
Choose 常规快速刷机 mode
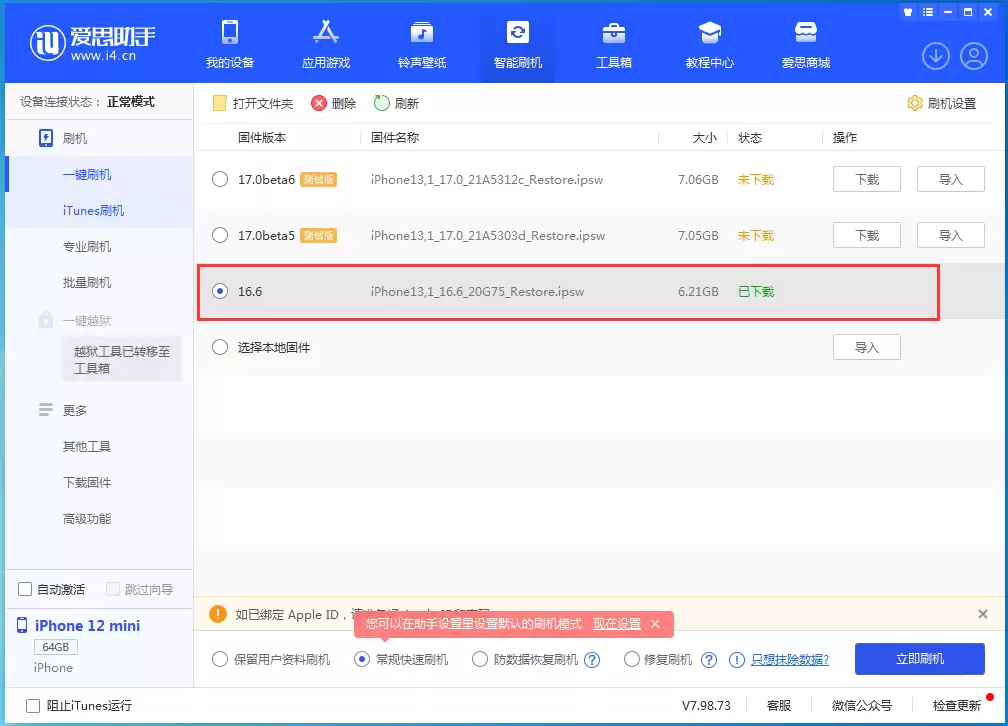tap(362, 659)
